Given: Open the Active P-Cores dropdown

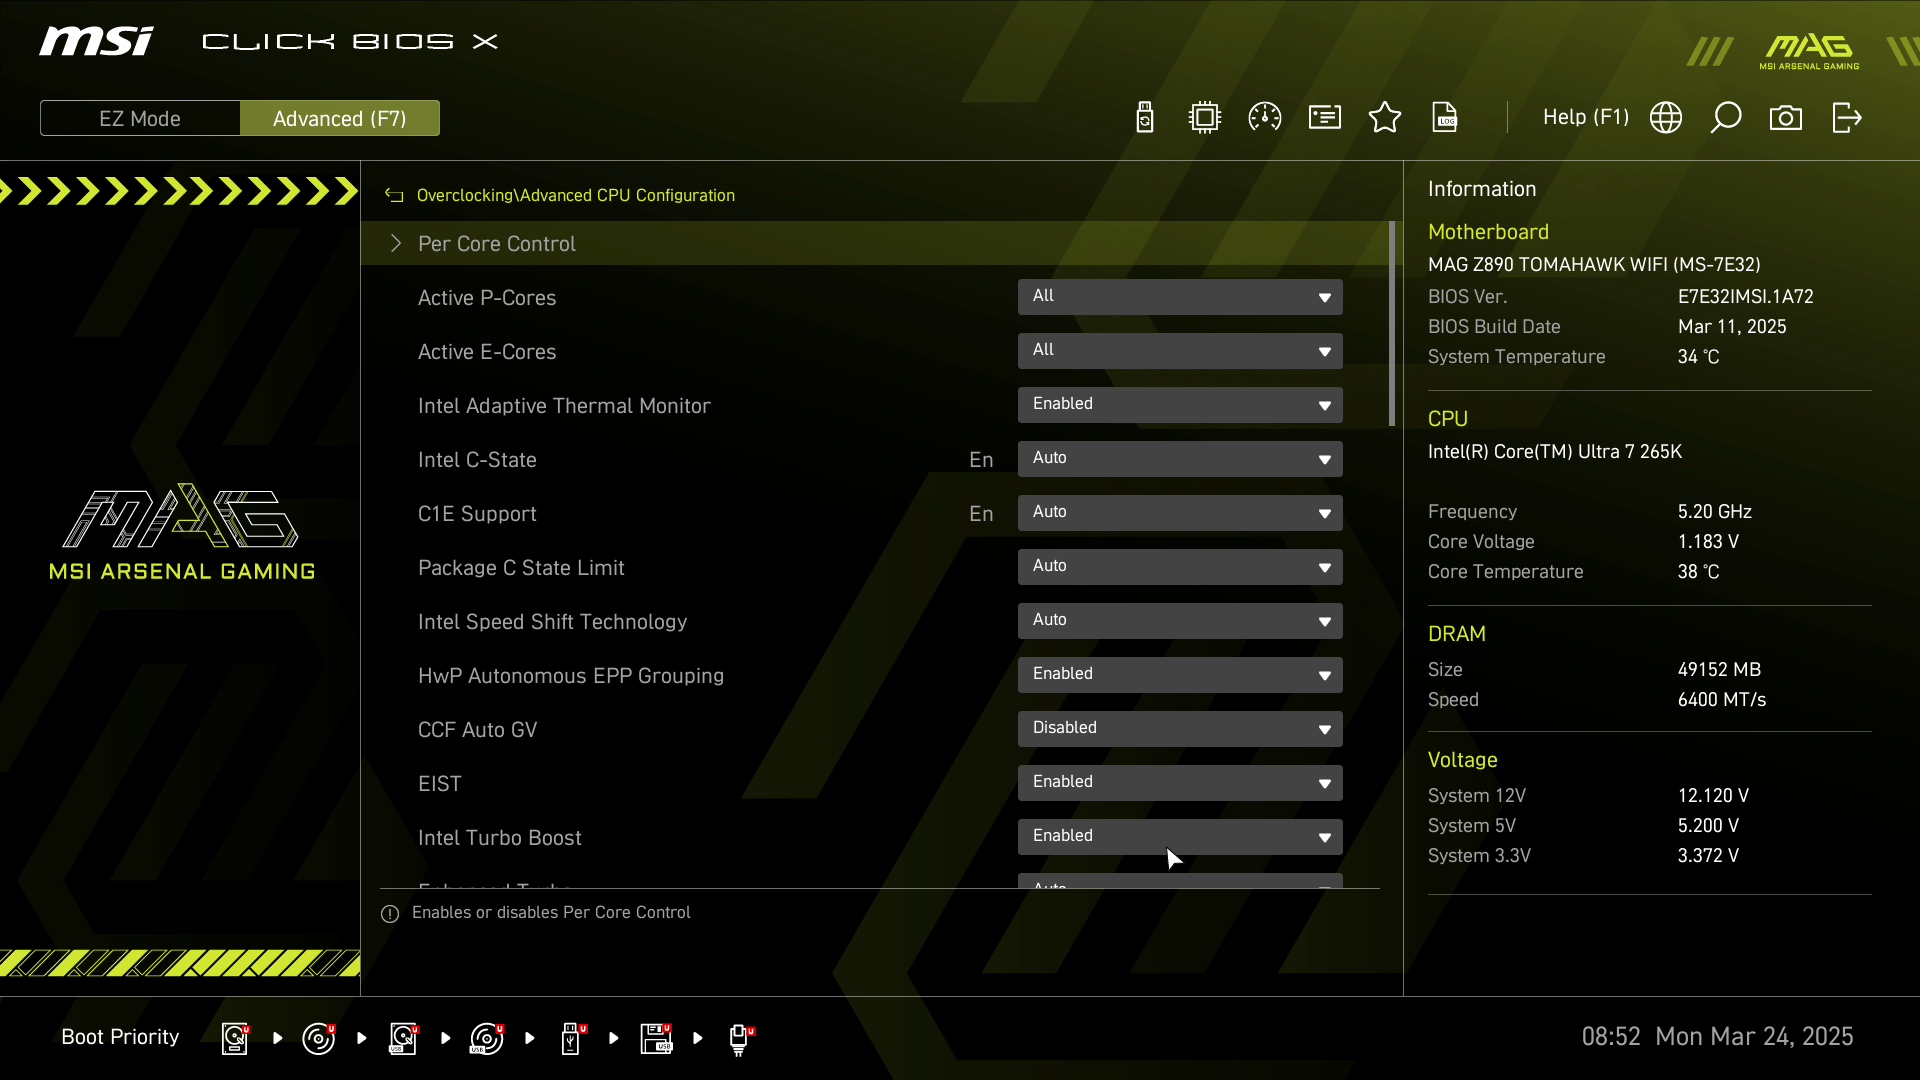Looking at the screenshot, I should 1180,297.
